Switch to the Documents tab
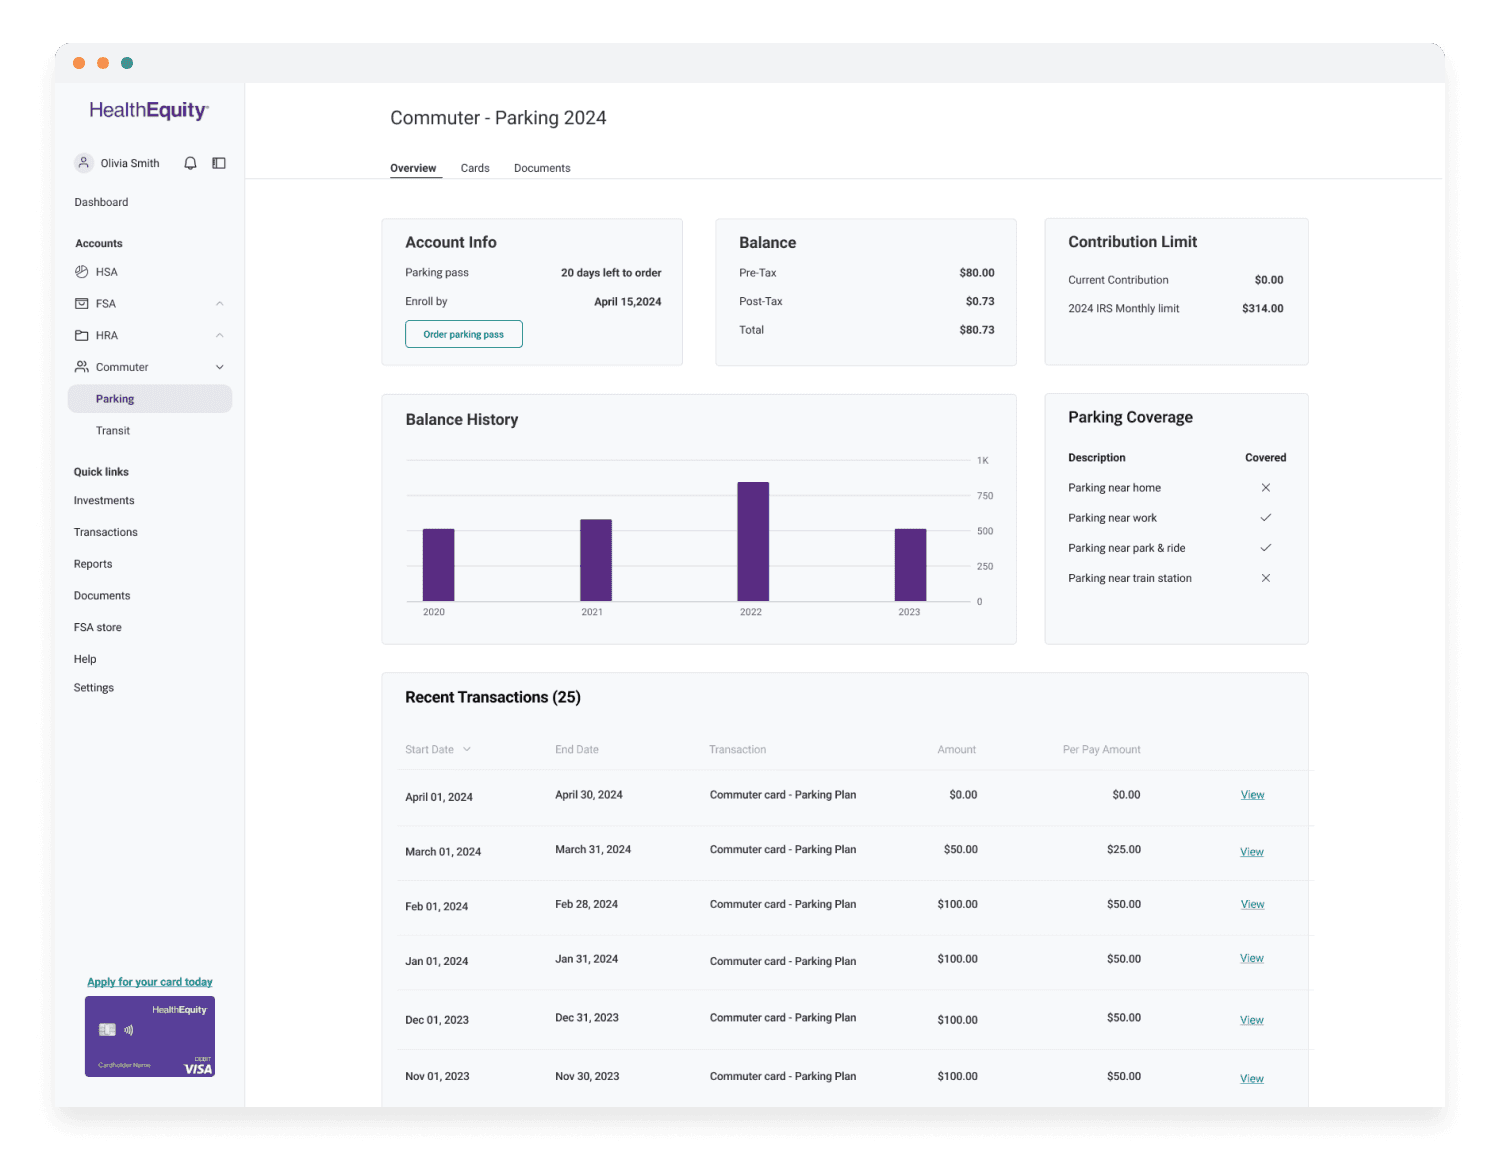Viewport: 1500px width, 1150px height. tap(542, 168)
